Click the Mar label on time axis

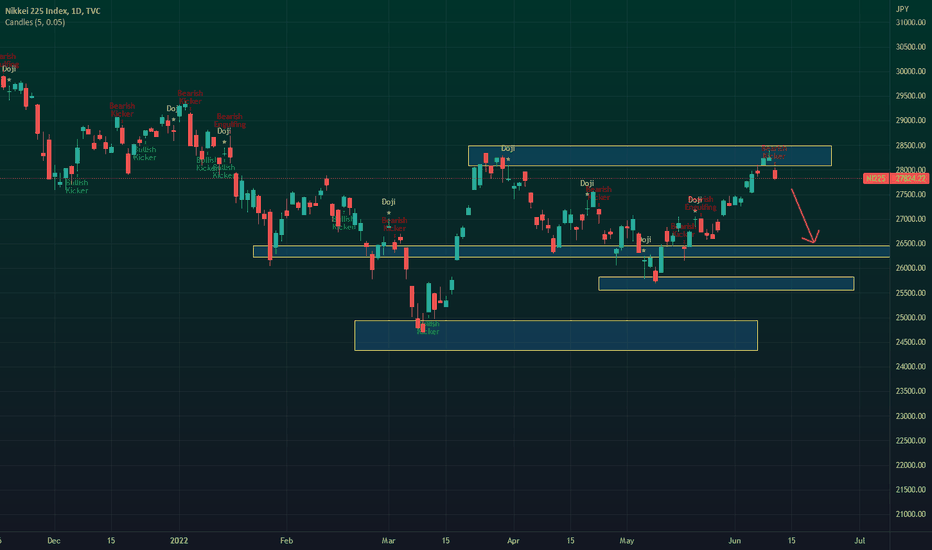tap(388, 541)
